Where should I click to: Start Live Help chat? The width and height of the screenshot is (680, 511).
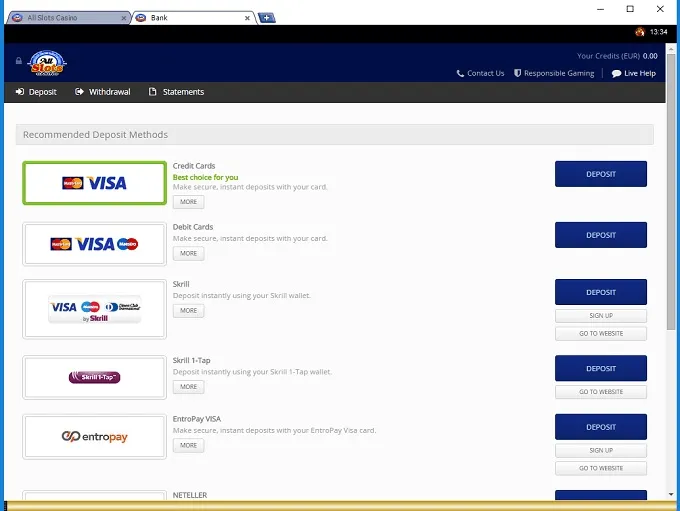click(634, 73)
